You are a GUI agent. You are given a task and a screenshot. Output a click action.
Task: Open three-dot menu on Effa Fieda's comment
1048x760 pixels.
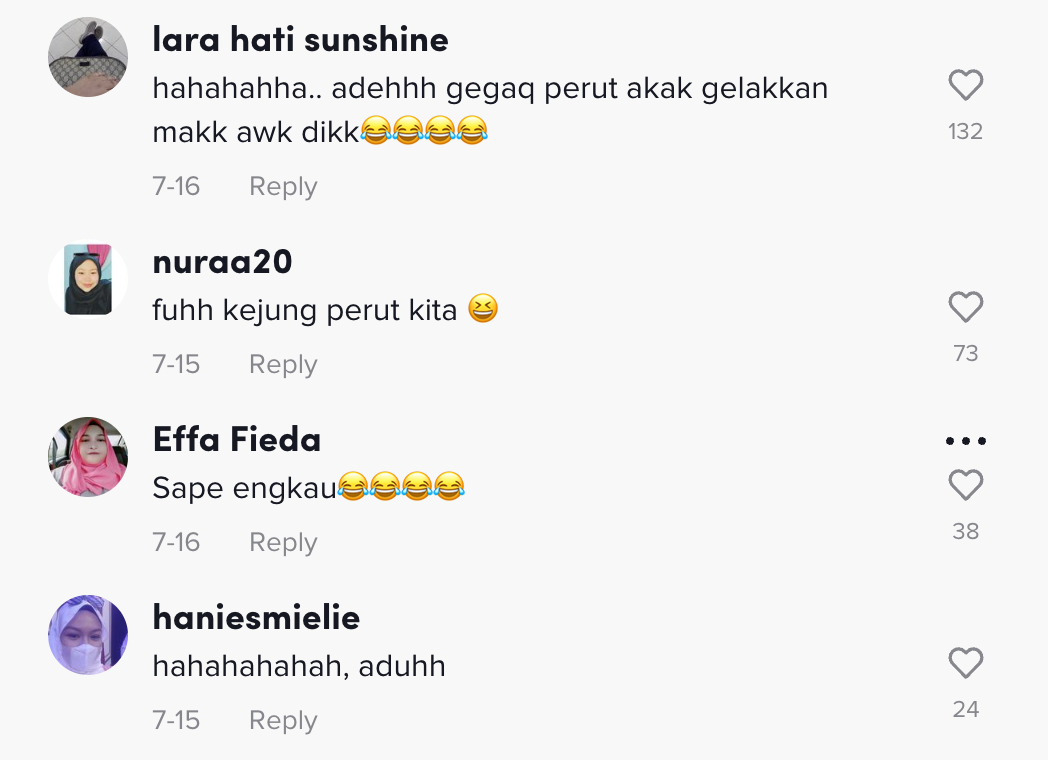(965, 441)
